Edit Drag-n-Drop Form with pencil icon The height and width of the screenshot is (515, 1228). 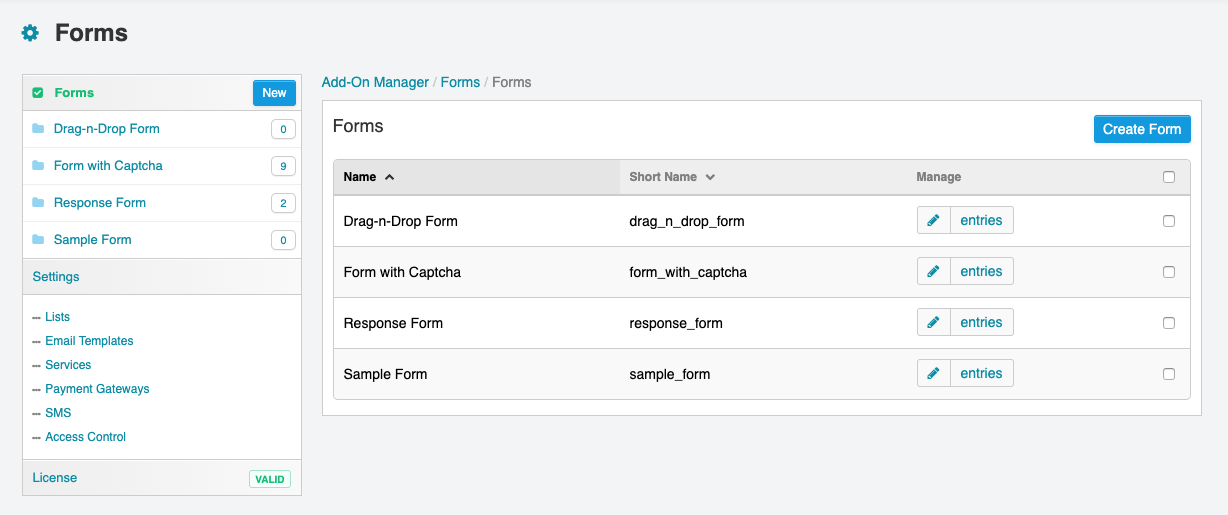(x=933, y=220)
